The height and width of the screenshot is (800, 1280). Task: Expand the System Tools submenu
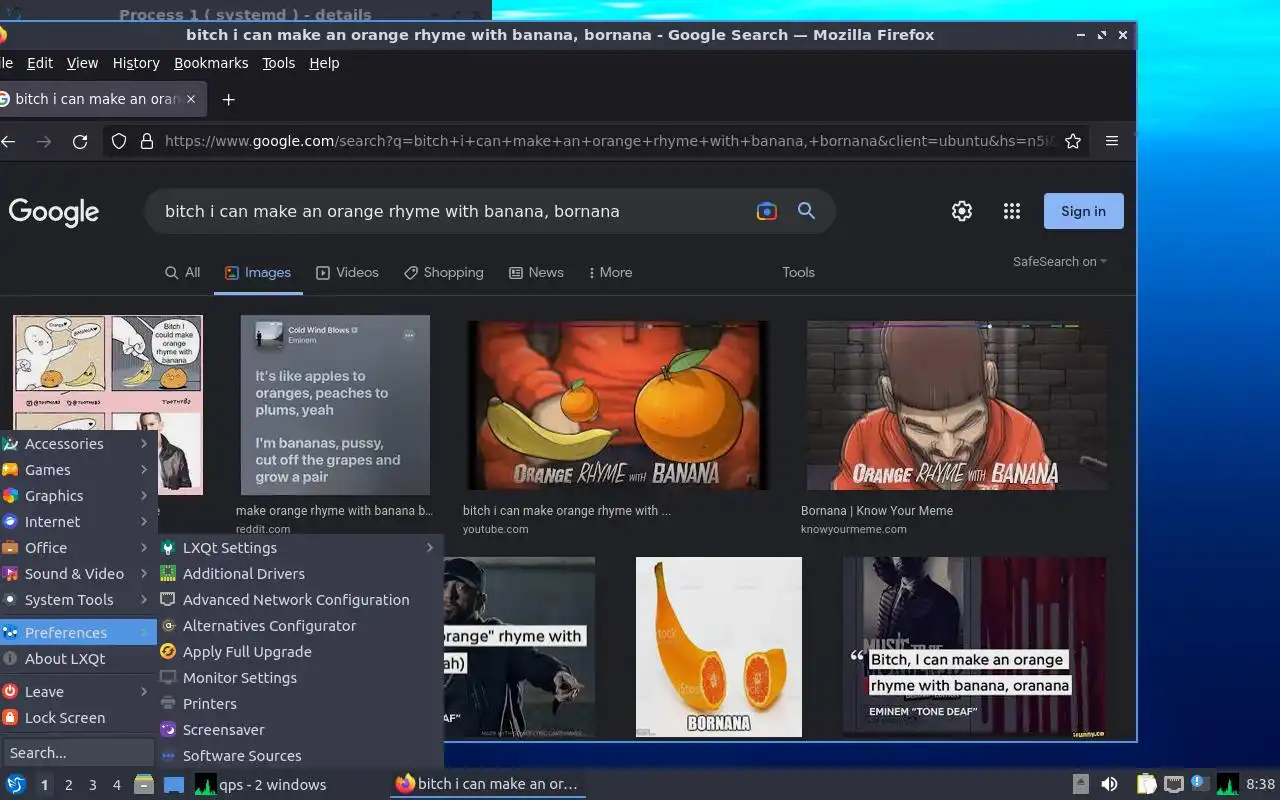click(x=79, y=600)
